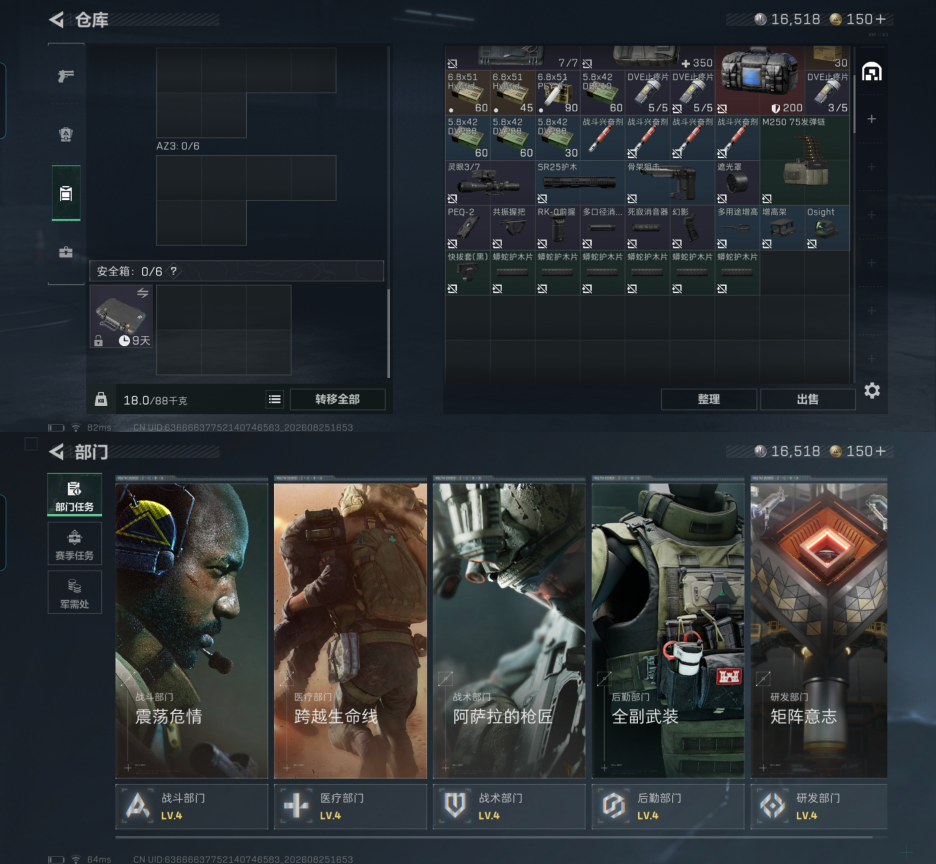Select the RK-0前握 foregrip item
Image resolution: width=936 pixels, height=864 pixels.
pos(558,227)
